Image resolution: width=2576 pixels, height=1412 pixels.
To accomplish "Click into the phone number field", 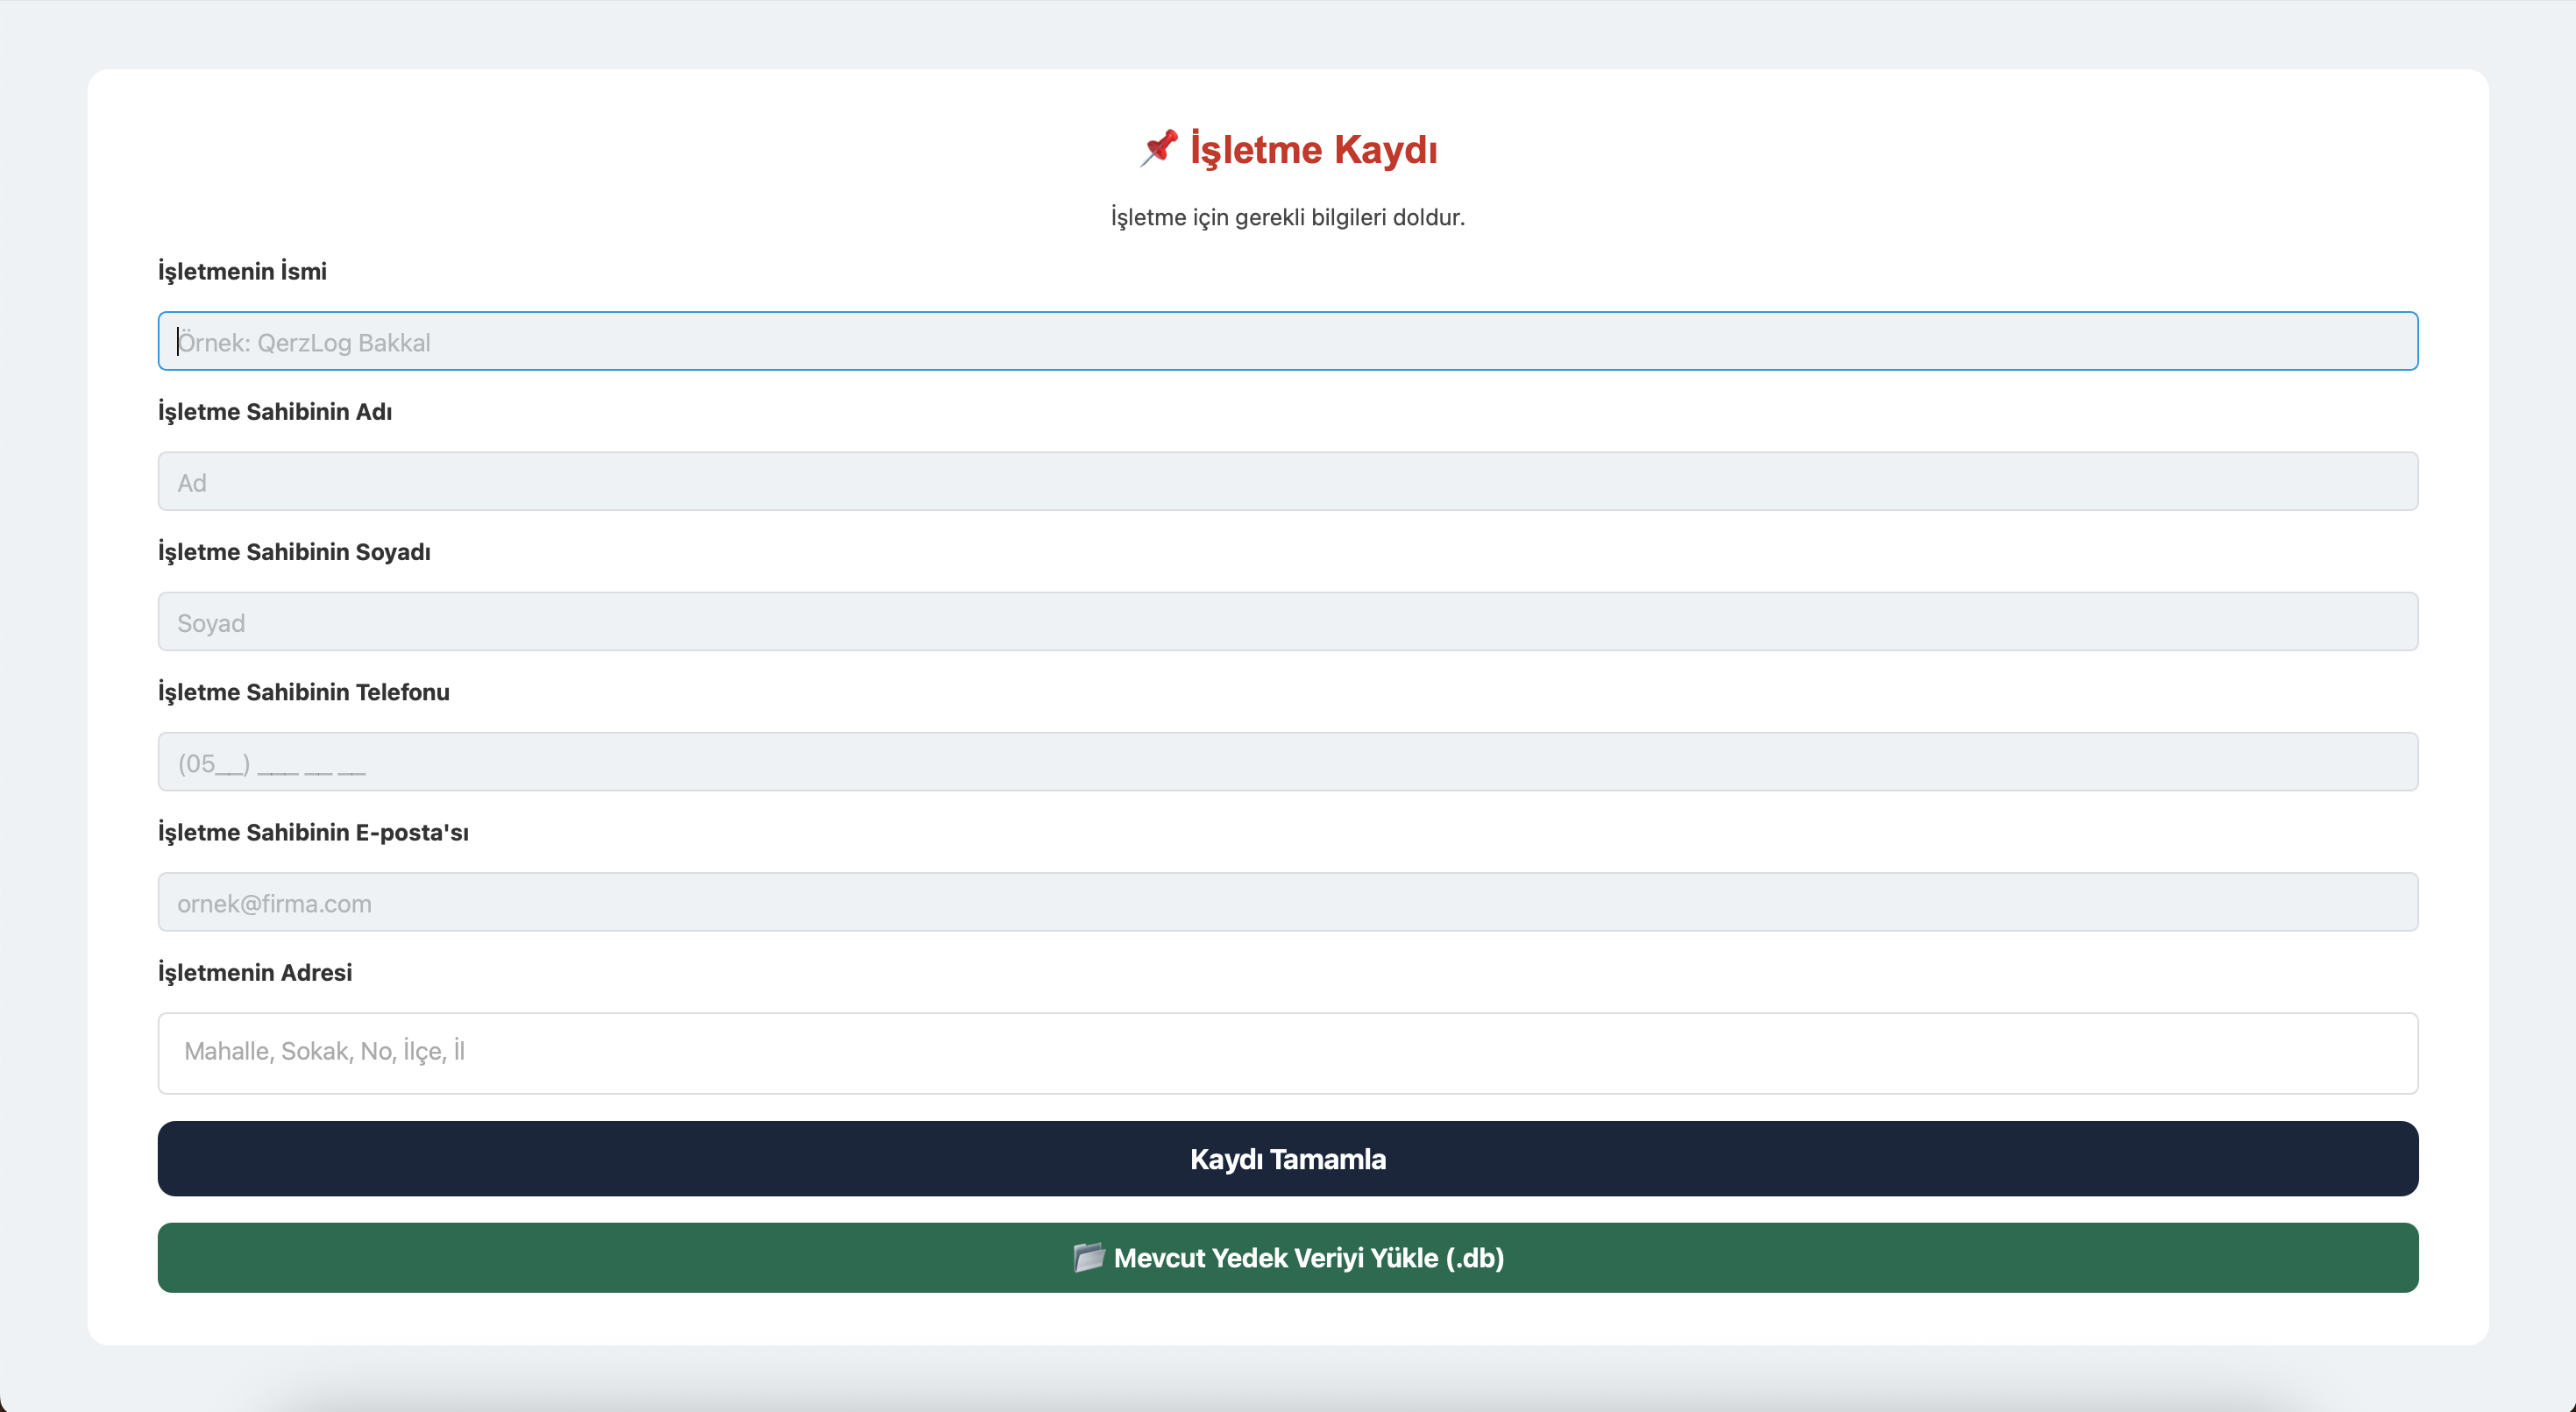I will [x=1287, y=762].
